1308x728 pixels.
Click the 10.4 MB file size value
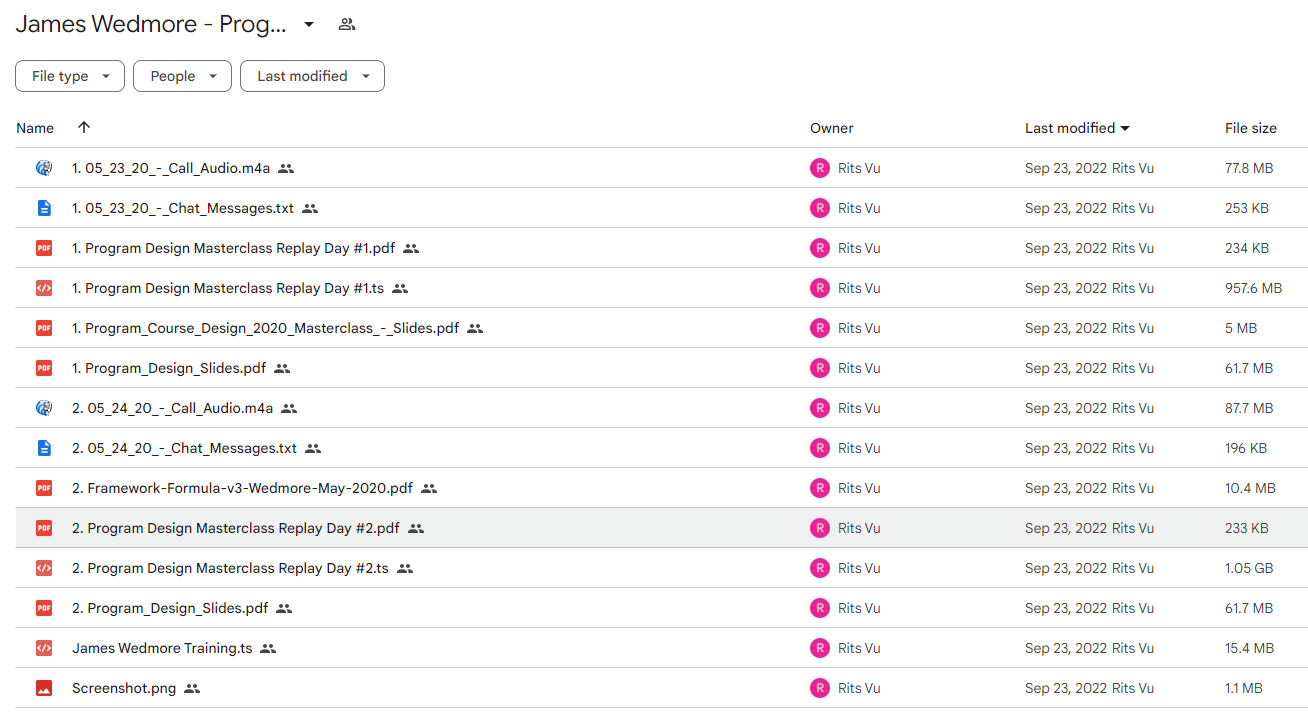(1250, 488)
